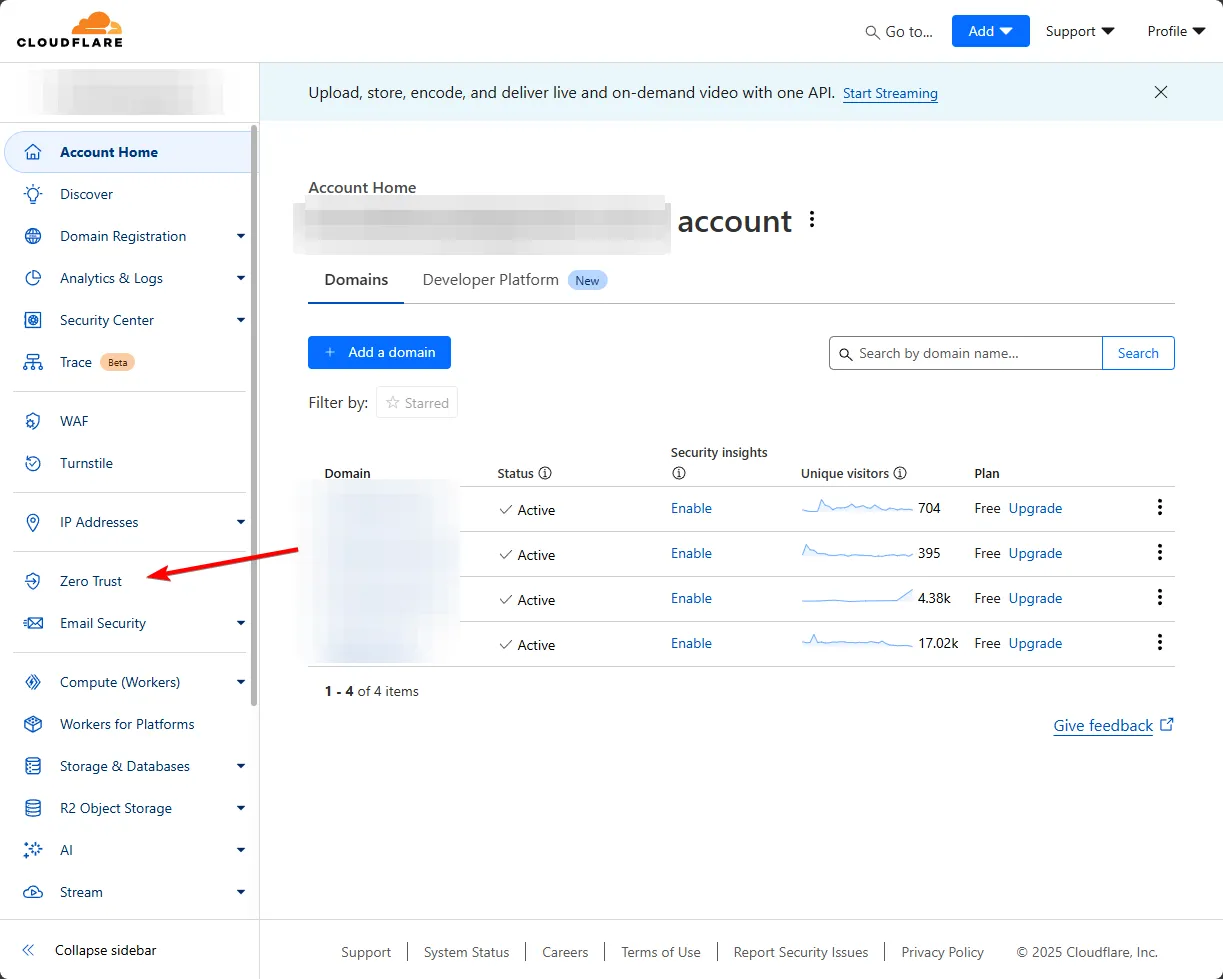Expand the Domain Registration submenu
Viewport: 1223px width, 979px height.
(241, 236)
